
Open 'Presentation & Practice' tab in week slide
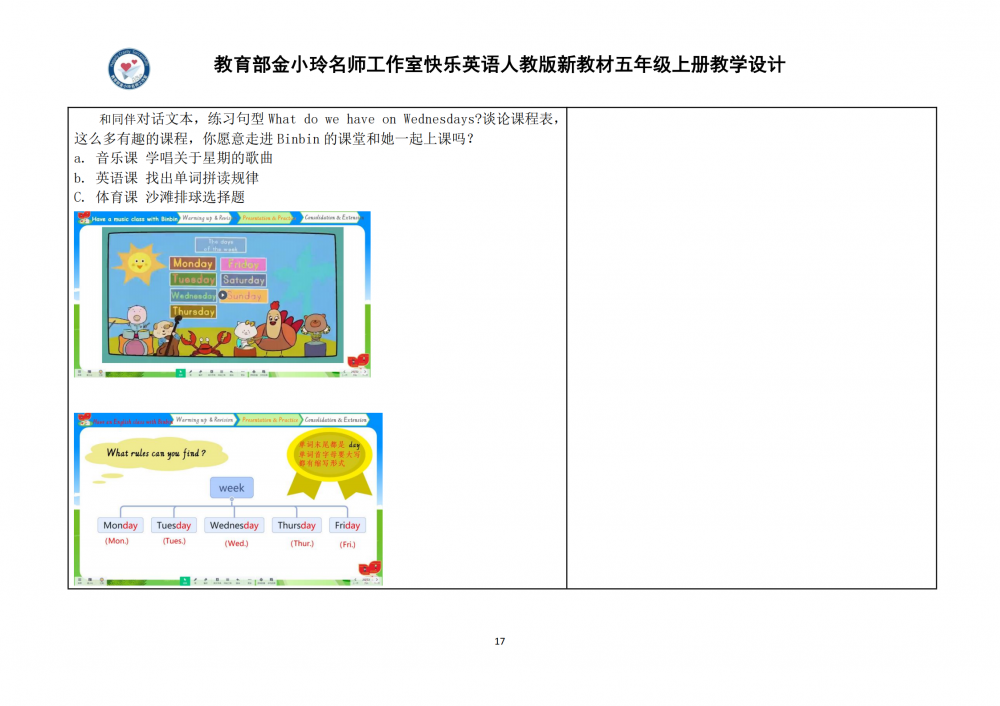[x=270, y=420]
